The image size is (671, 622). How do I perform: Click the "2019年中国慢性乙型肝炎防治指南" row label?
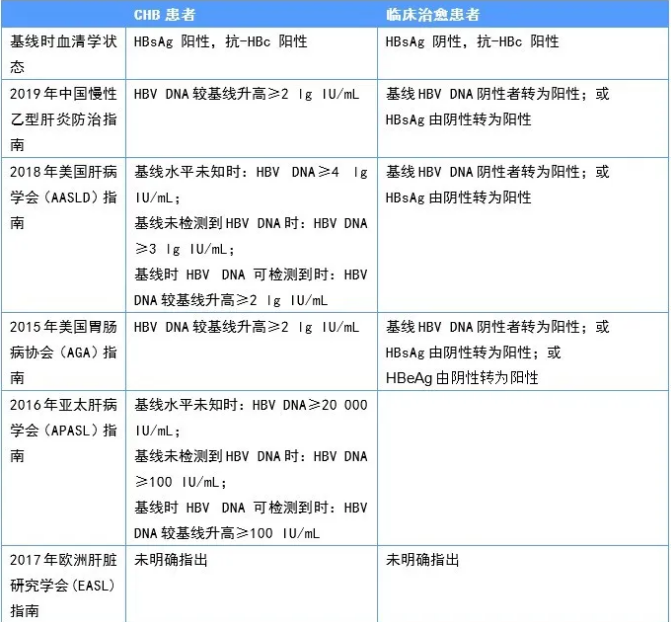pos(63,119)
